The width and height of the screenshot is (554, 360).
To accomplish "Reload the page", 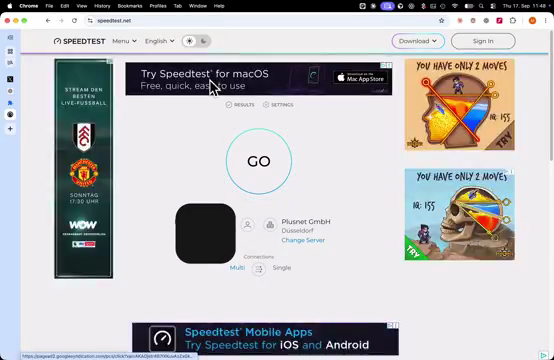I will pyautogui.click(x=74, y=21).
